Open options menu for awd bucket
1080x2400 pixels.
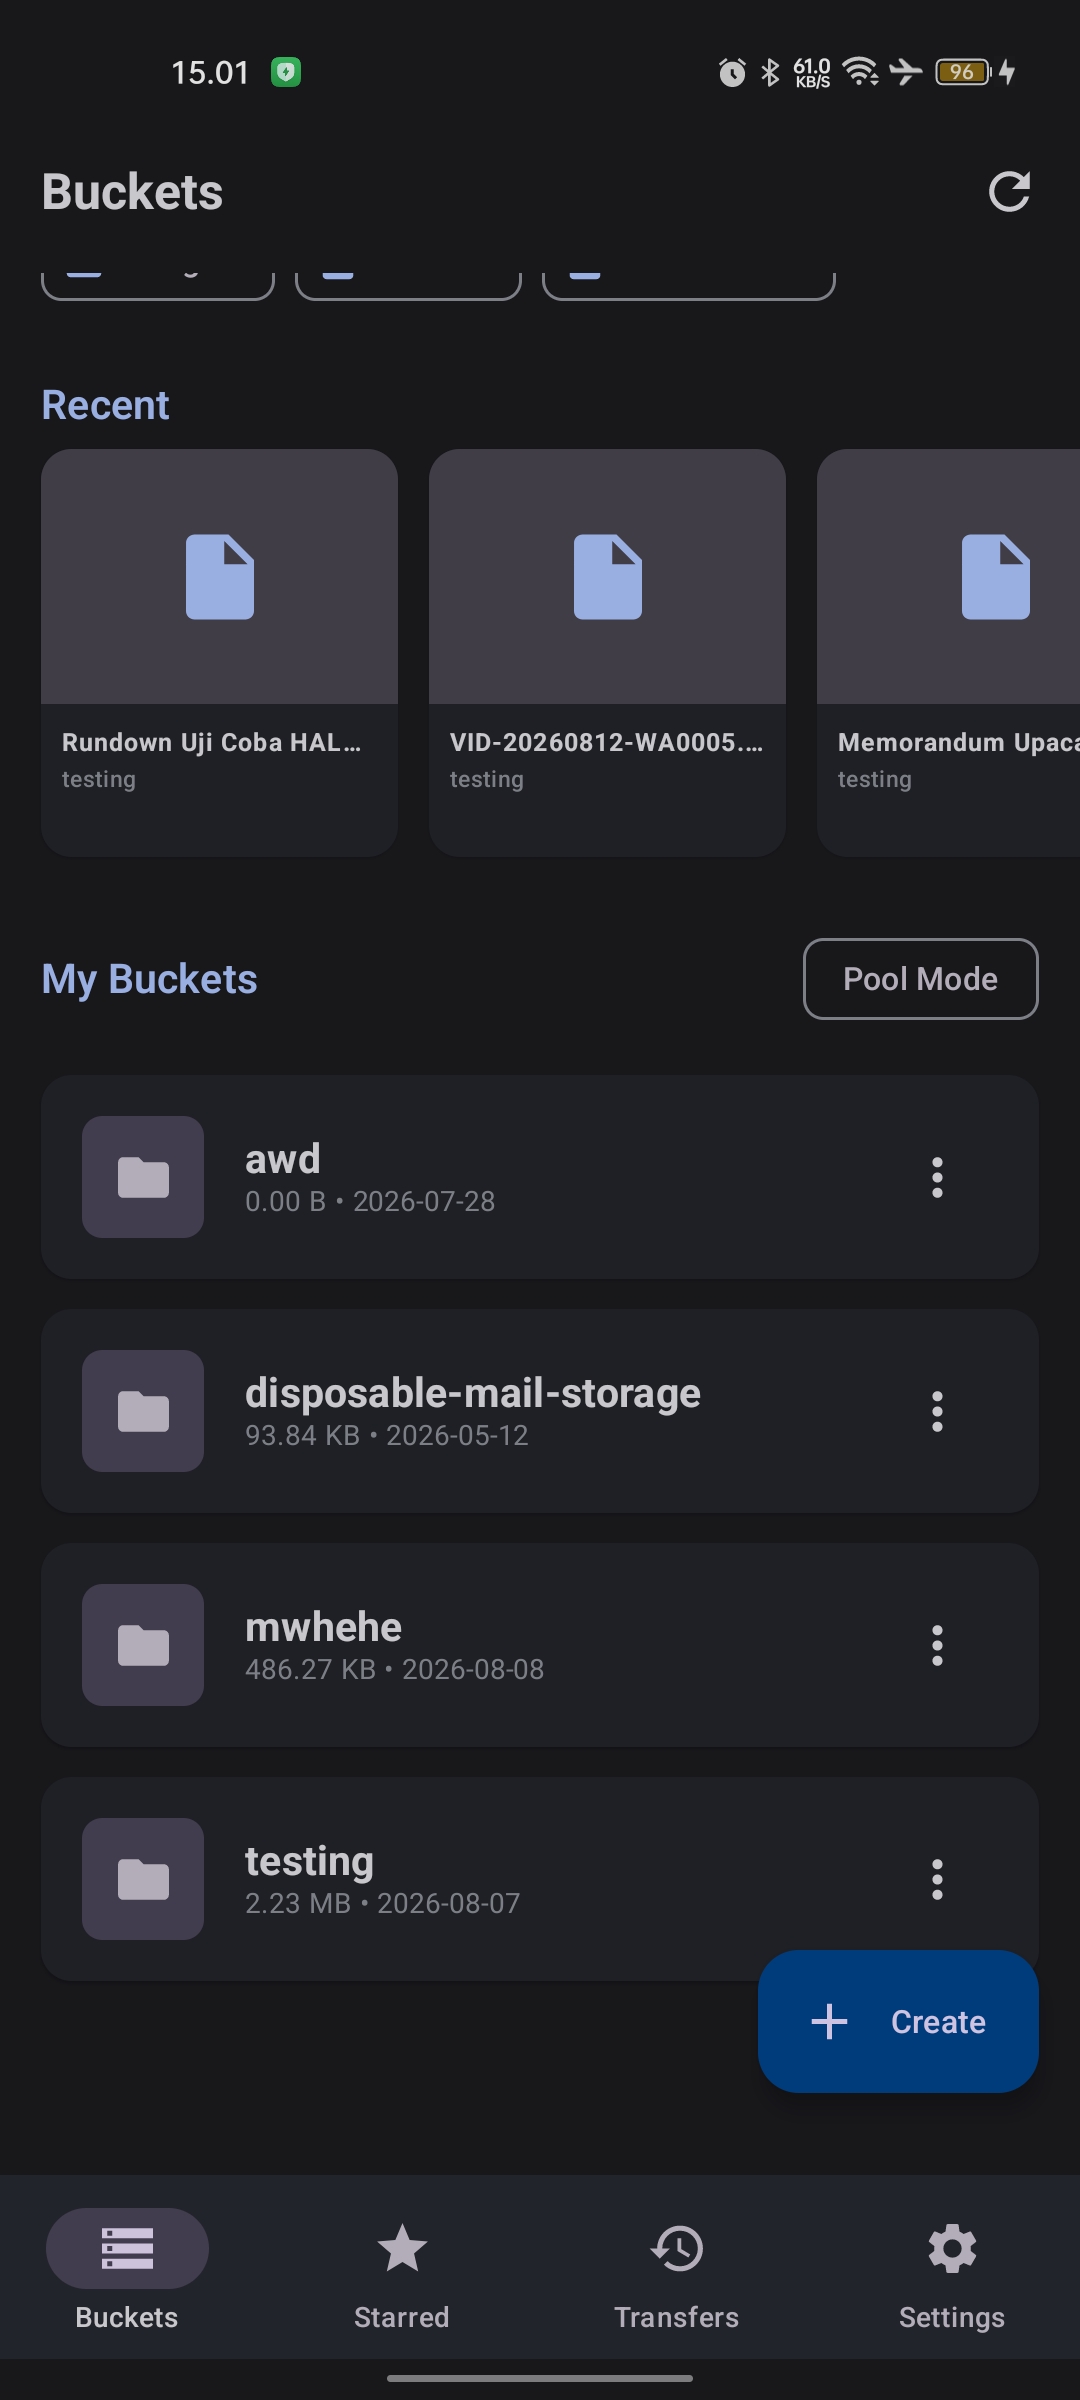click(937, 1177)
